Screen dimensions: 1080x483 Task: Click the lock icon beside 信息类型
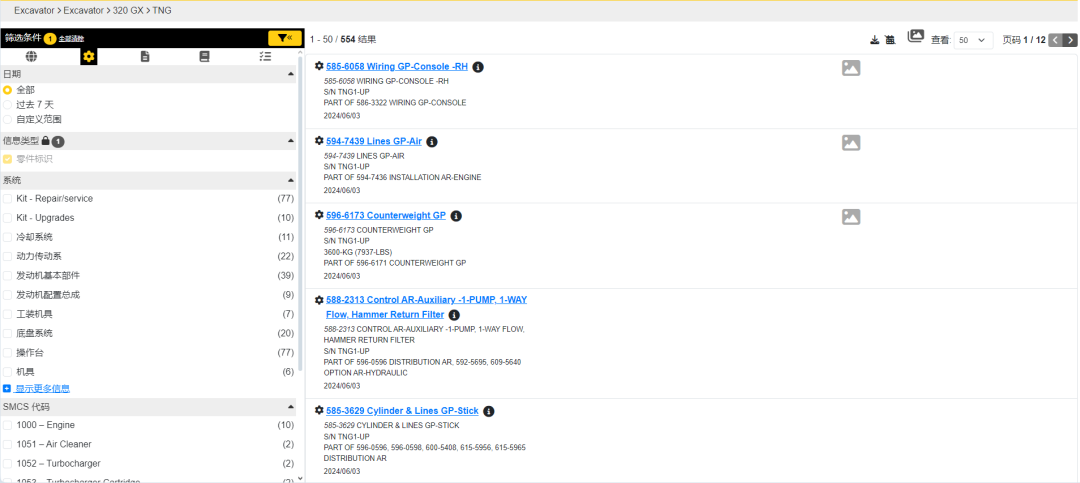(45, 141)
